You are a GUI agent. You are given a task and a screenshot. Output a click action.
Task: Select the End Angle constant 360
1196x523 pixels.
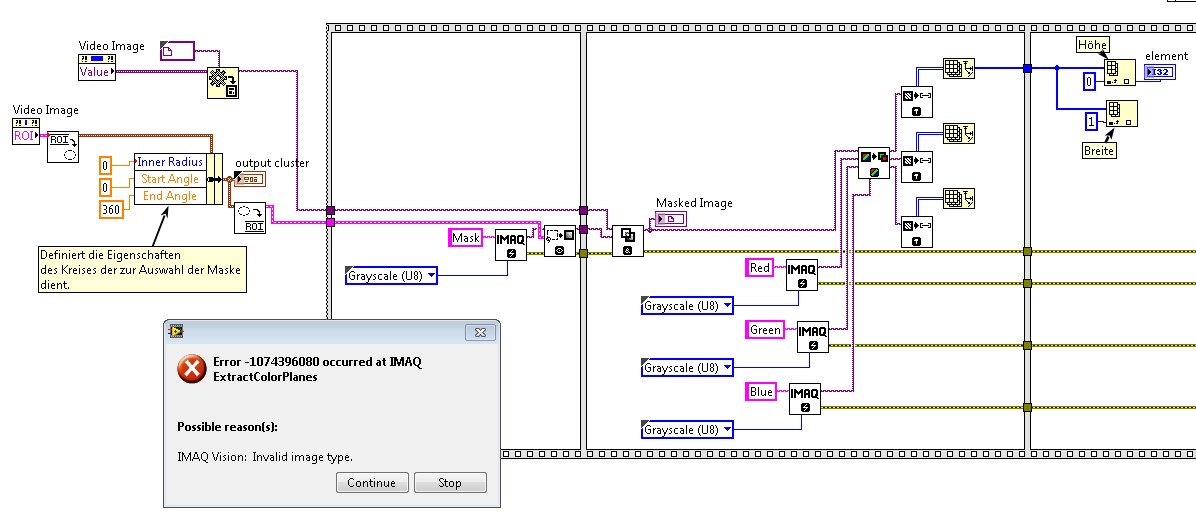pyautogui.click(x=113, y=209)
